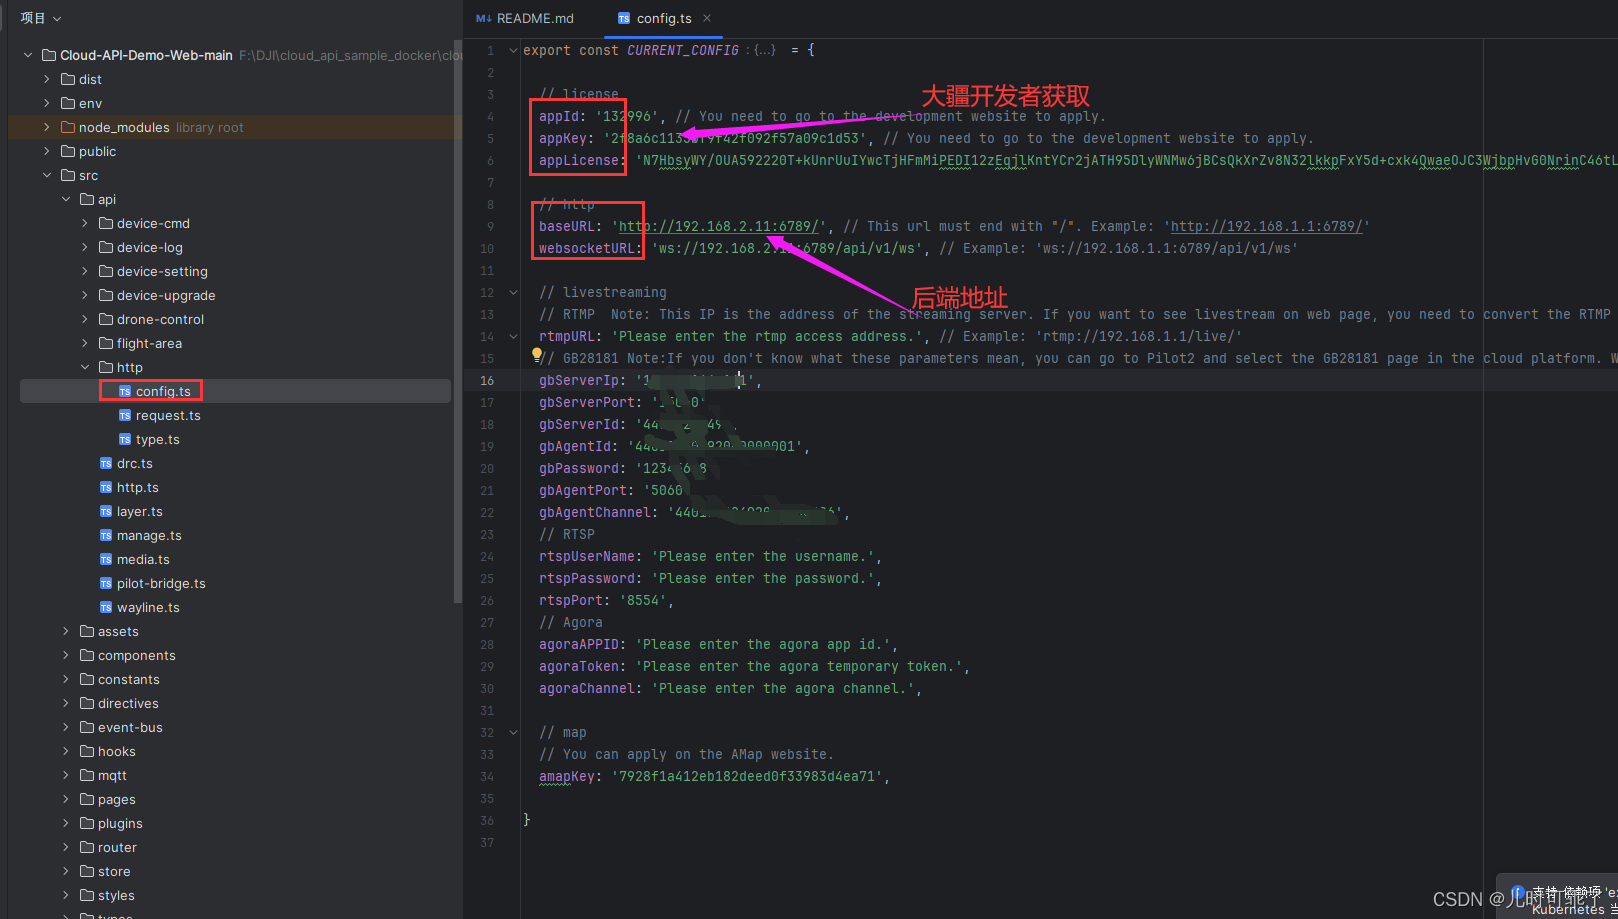1618x919 pixels.
Task: Click the request.ts TypeScript file icon
Action: [125, 415]
